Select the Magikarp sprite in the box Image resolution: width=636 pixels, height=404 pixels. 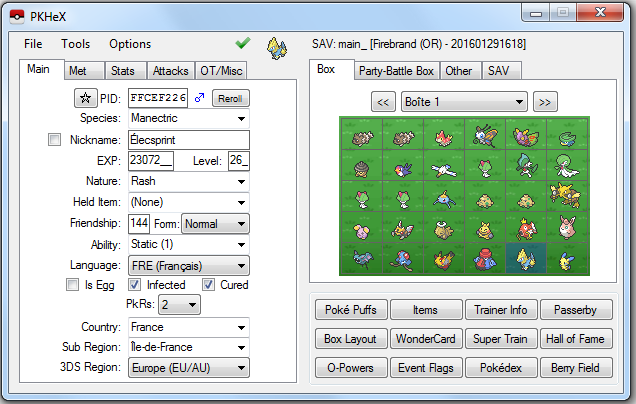tap(526, 228)
